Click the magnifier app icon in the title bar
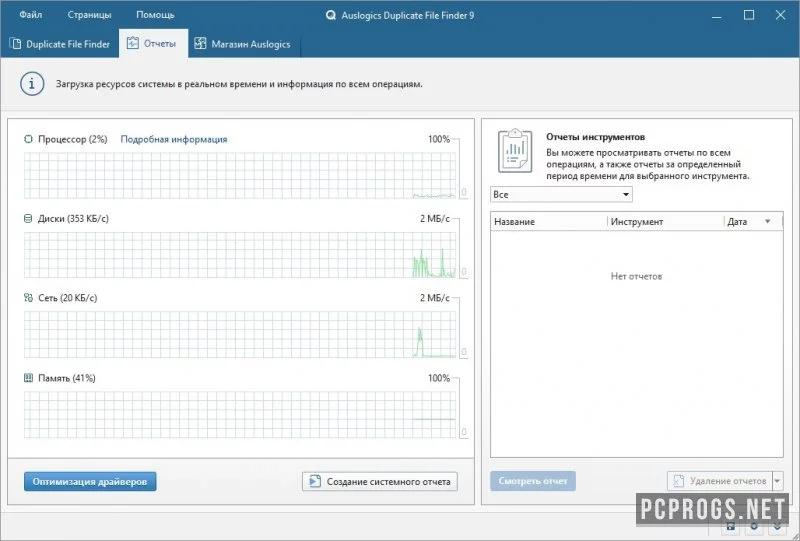The width and height of the screenshot is (800, 541). (331, 15)
